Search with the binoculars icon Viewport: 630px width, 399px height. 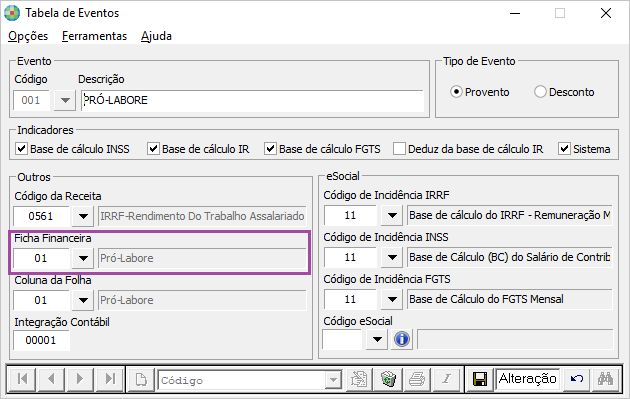tap(605, 379)
